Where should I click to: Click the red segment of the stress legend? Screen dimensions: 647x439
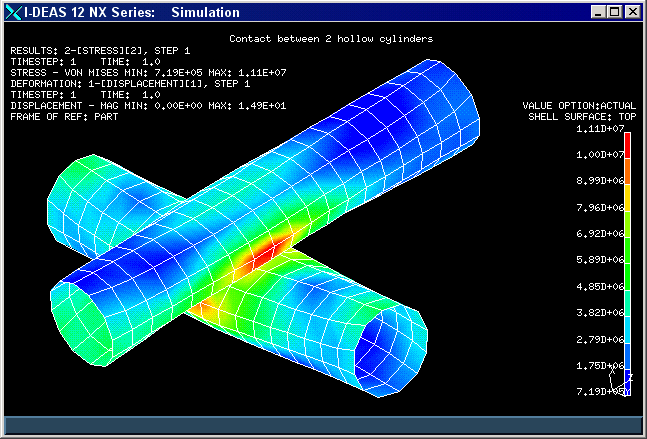628,143
